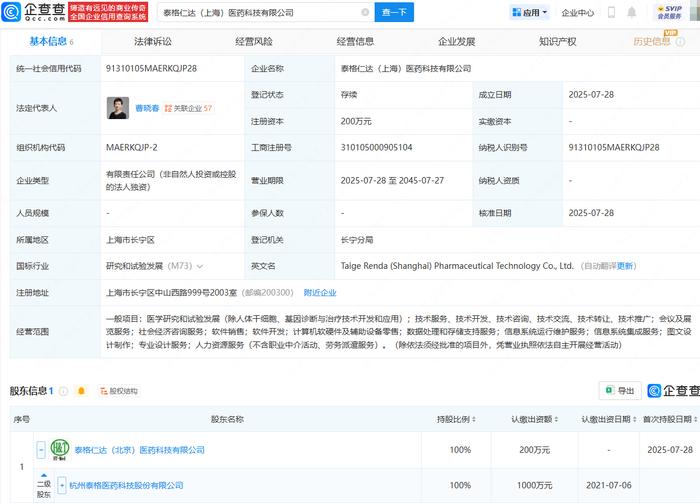Open the mobile phone icon in header

pyautogui.click(x=612, y=12)
